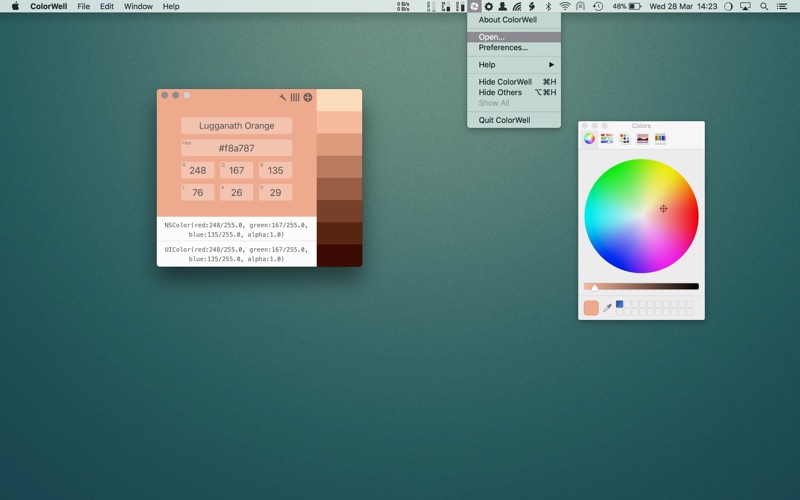The height and width of the screenshot is (500, 800).
Task: Switch to the pencils picker mode
Action: pos(660,138)
